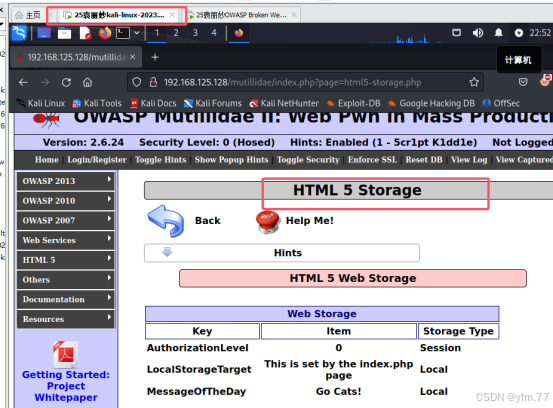The width and height of the screenshot is (553, 408).
Task: Expand Others sidebar menu
Action: tap(66, 280)
